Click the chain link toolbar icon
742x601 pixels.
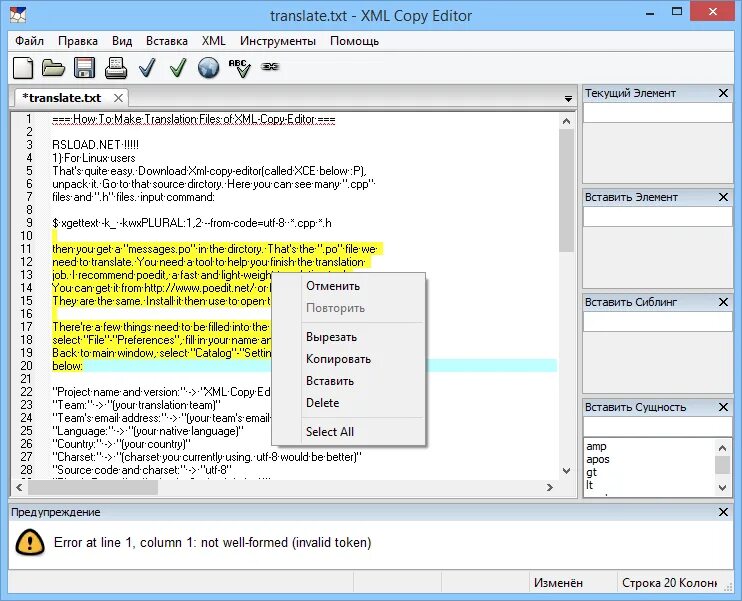270,67
